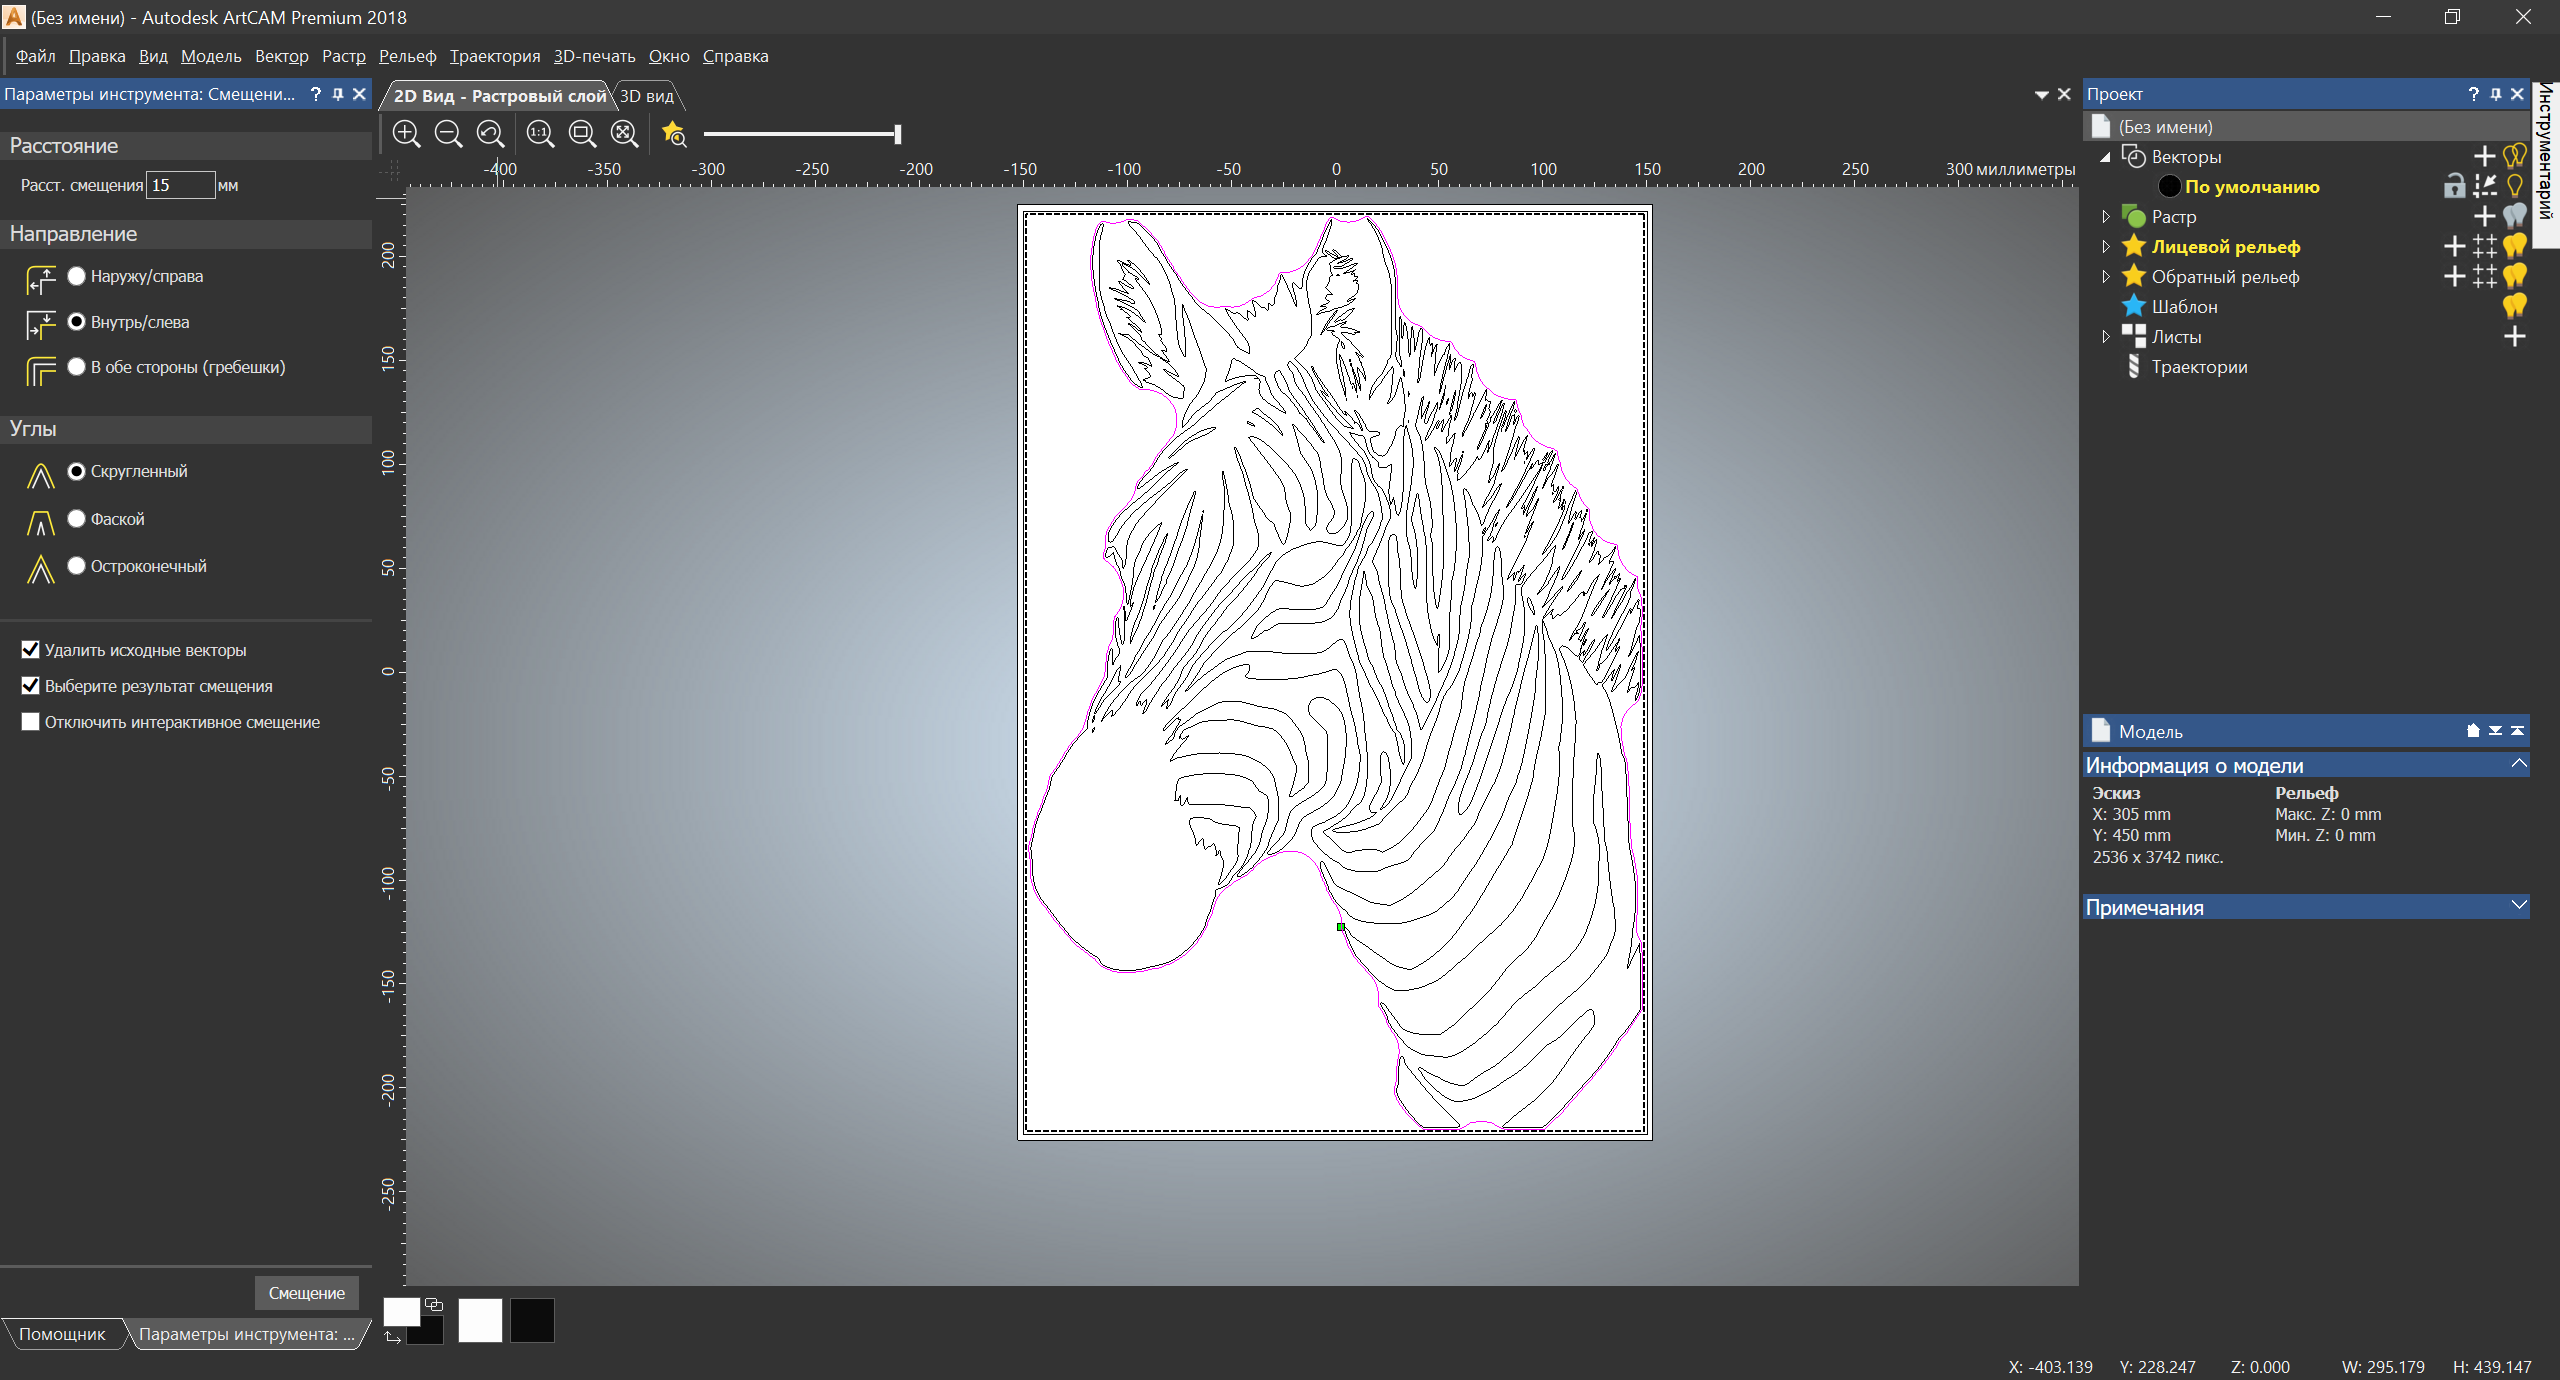This screenshot has width=2560, height=1380.
Task: Click the lock icon on По умолчанию layer
Action: point(2454,186)
